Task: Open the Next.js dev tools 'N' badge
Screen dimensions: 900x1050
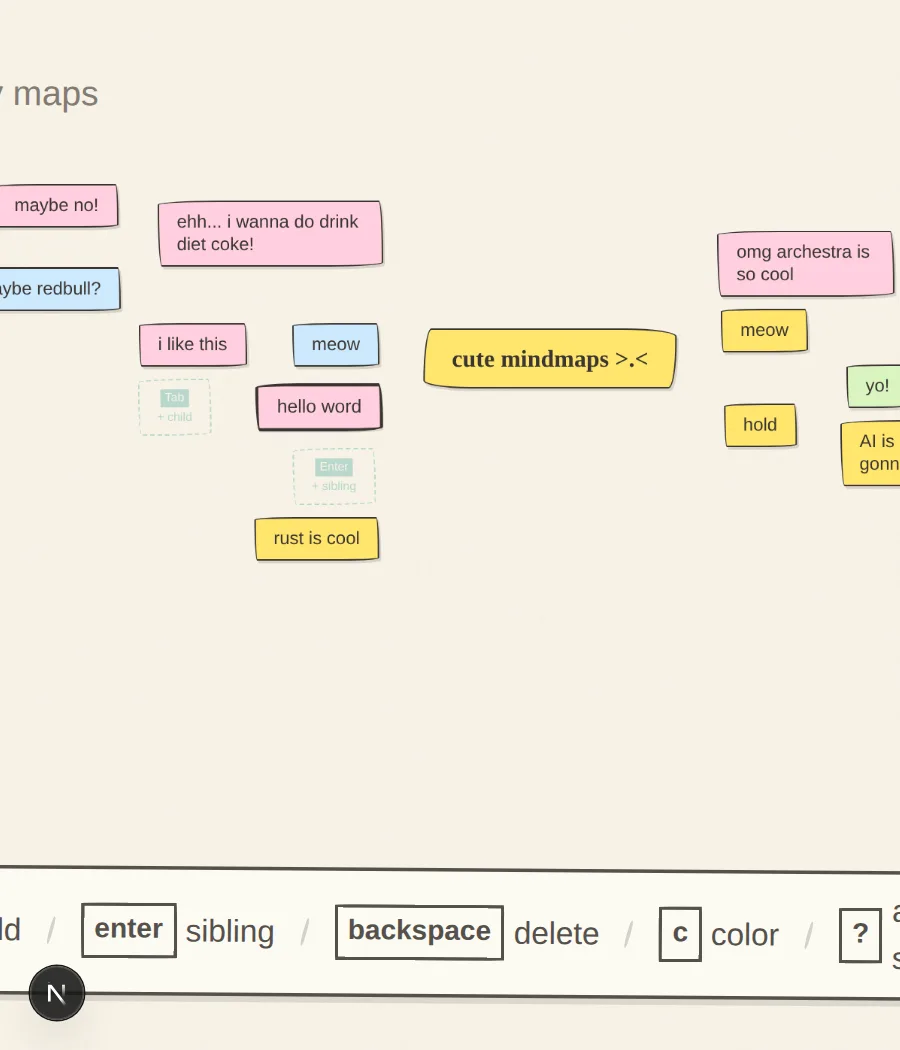Action: [x=57, y=993]
